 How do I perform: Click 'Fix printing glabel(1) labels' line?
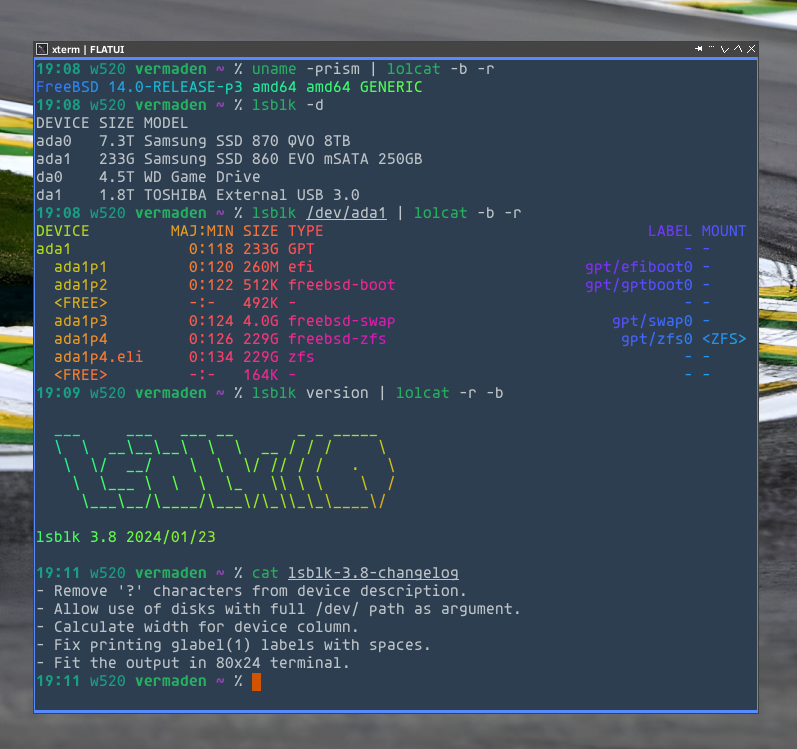point(233,645)
